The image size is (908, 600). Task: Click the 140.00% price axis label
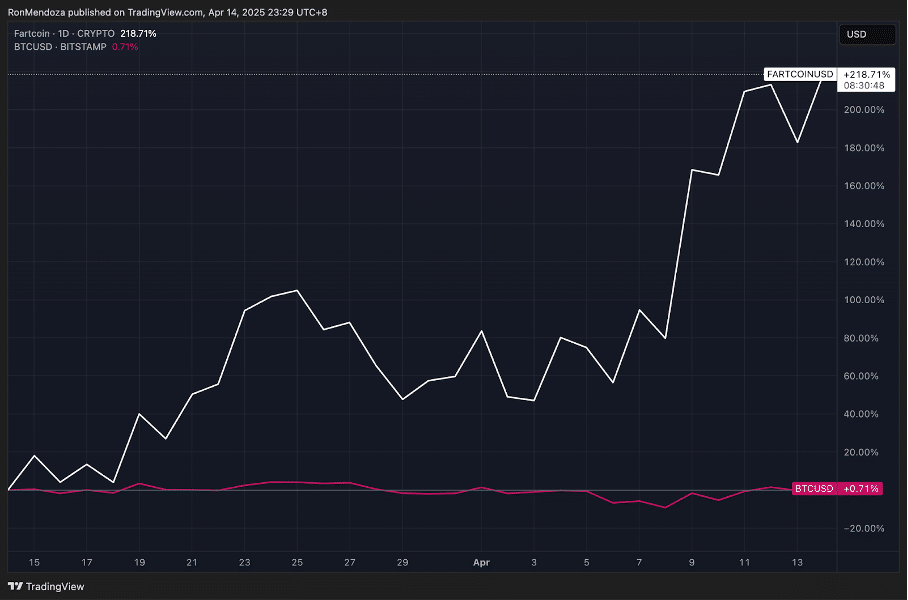pos(864,224)
